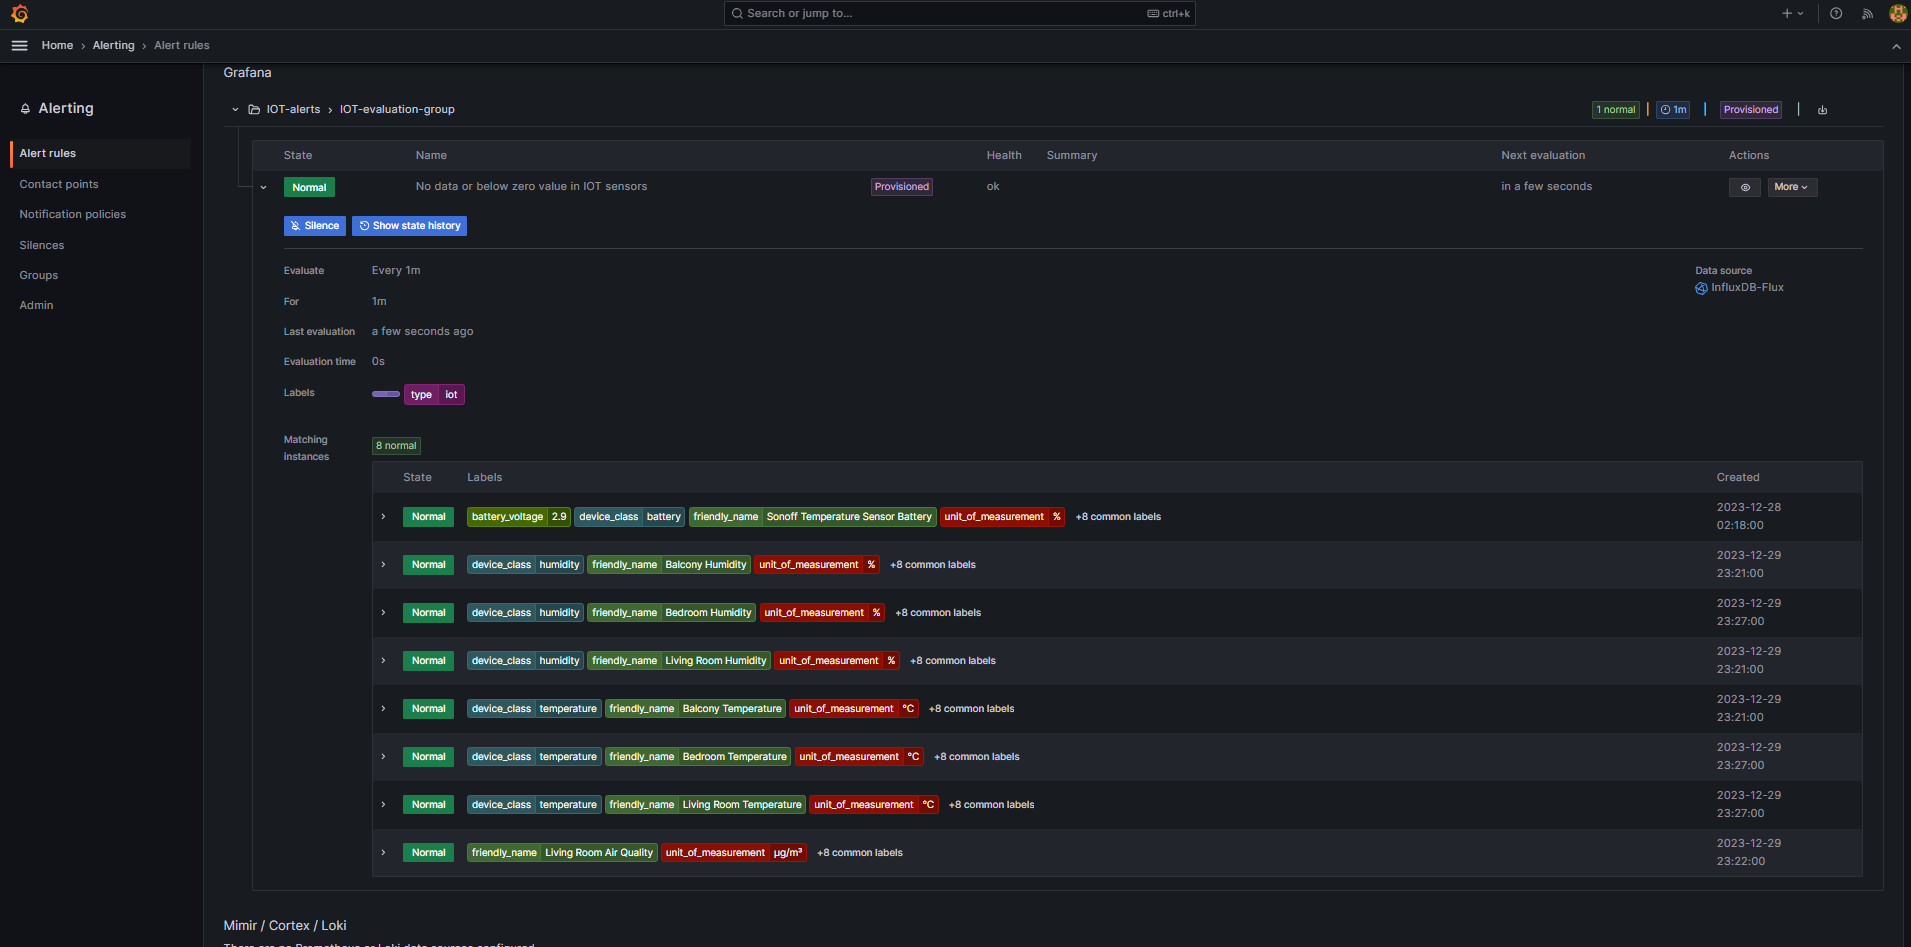This screenshot has height=947, width=1911.
Task: Click the Normal state badge of the rule
Action: (x=309, y=188)
